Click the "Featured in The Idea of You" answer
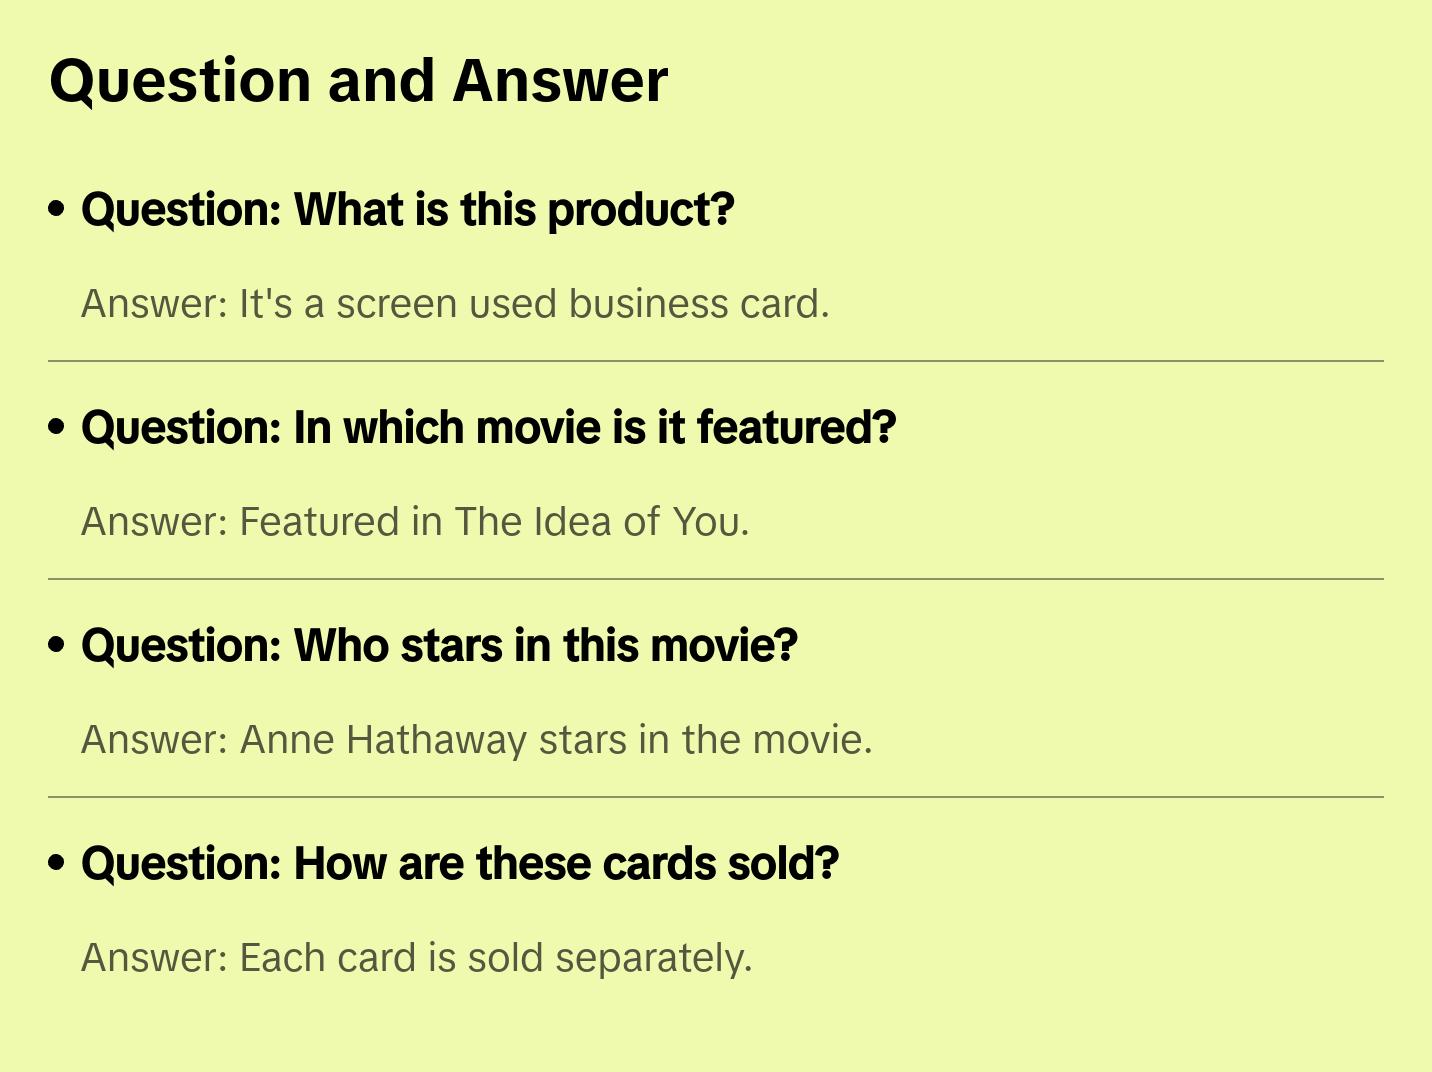 point(415,522)
